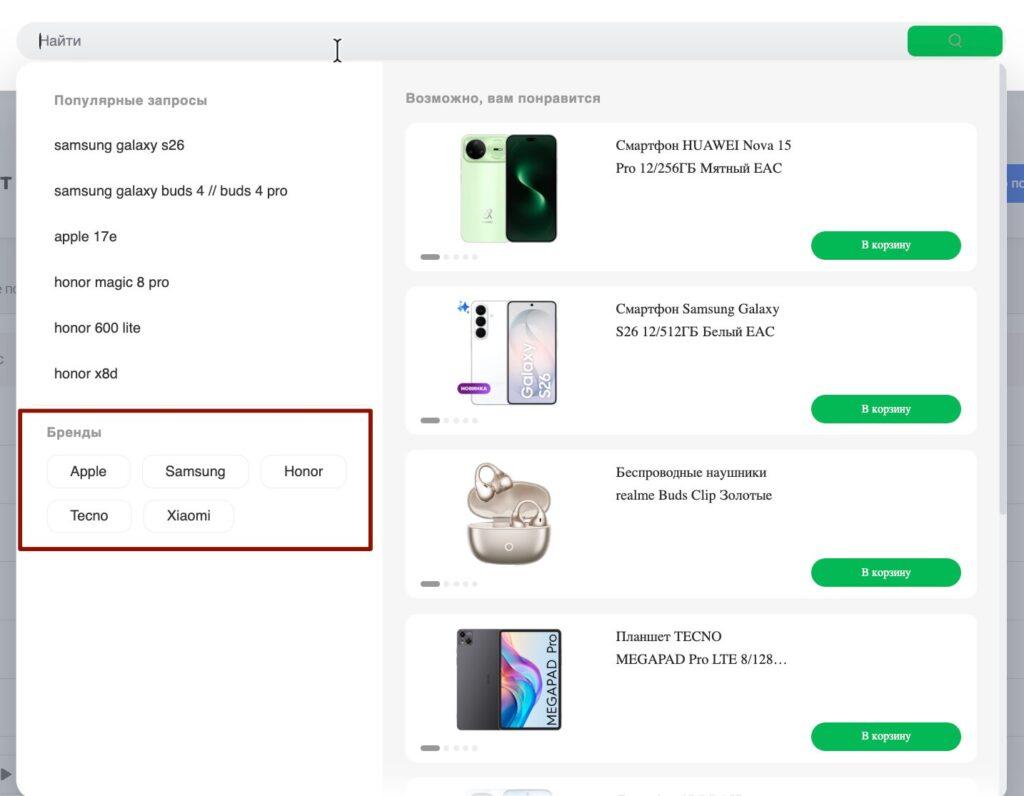Add realme Buds Clip to cart
The height and width of the screenshot is (796, 1024).
point(886,572)
